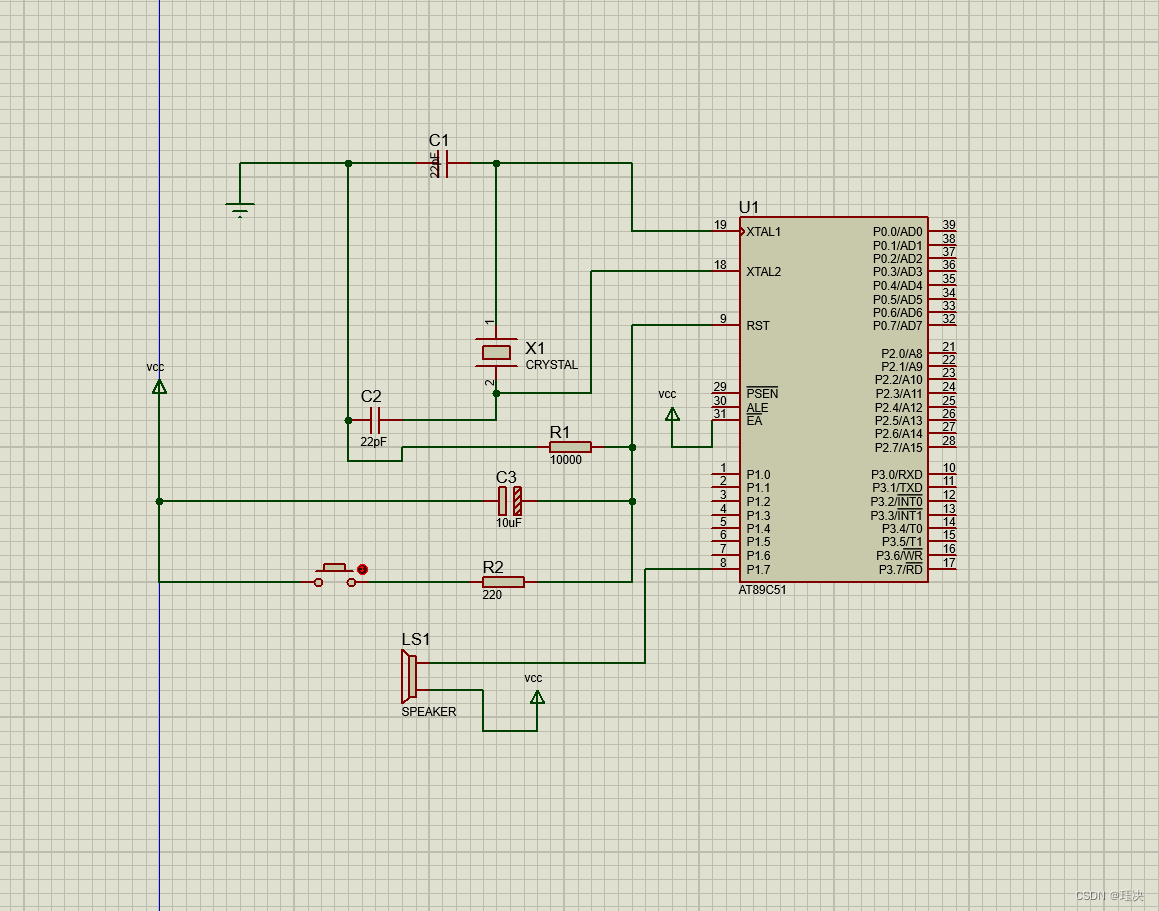The height and width of the screenshot is (911, 1159).
Task: Click pin number 39 at P0.0
Action: [949, 225]
